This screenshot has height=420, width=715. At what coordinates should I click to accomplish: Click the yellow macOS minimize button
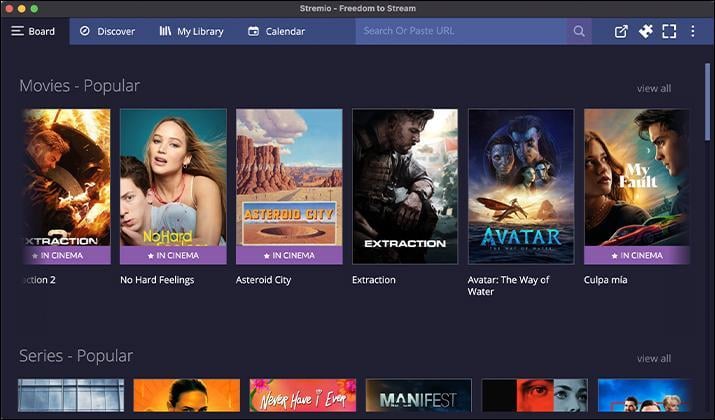(21, 9)
